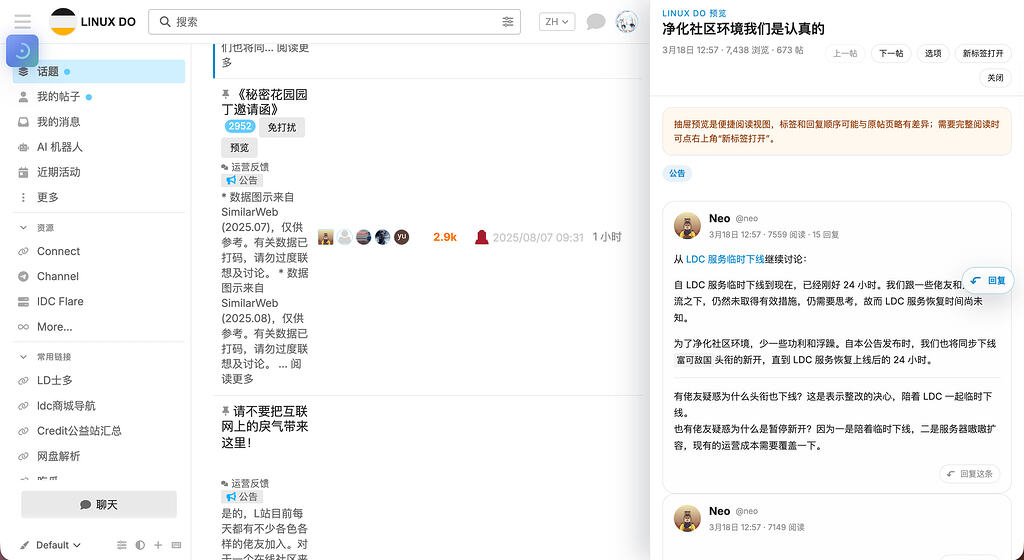Click Neo's avatar in second post
Image resolution: width=1024 pixels, height=560 pixels.
(x=687, y=518)
